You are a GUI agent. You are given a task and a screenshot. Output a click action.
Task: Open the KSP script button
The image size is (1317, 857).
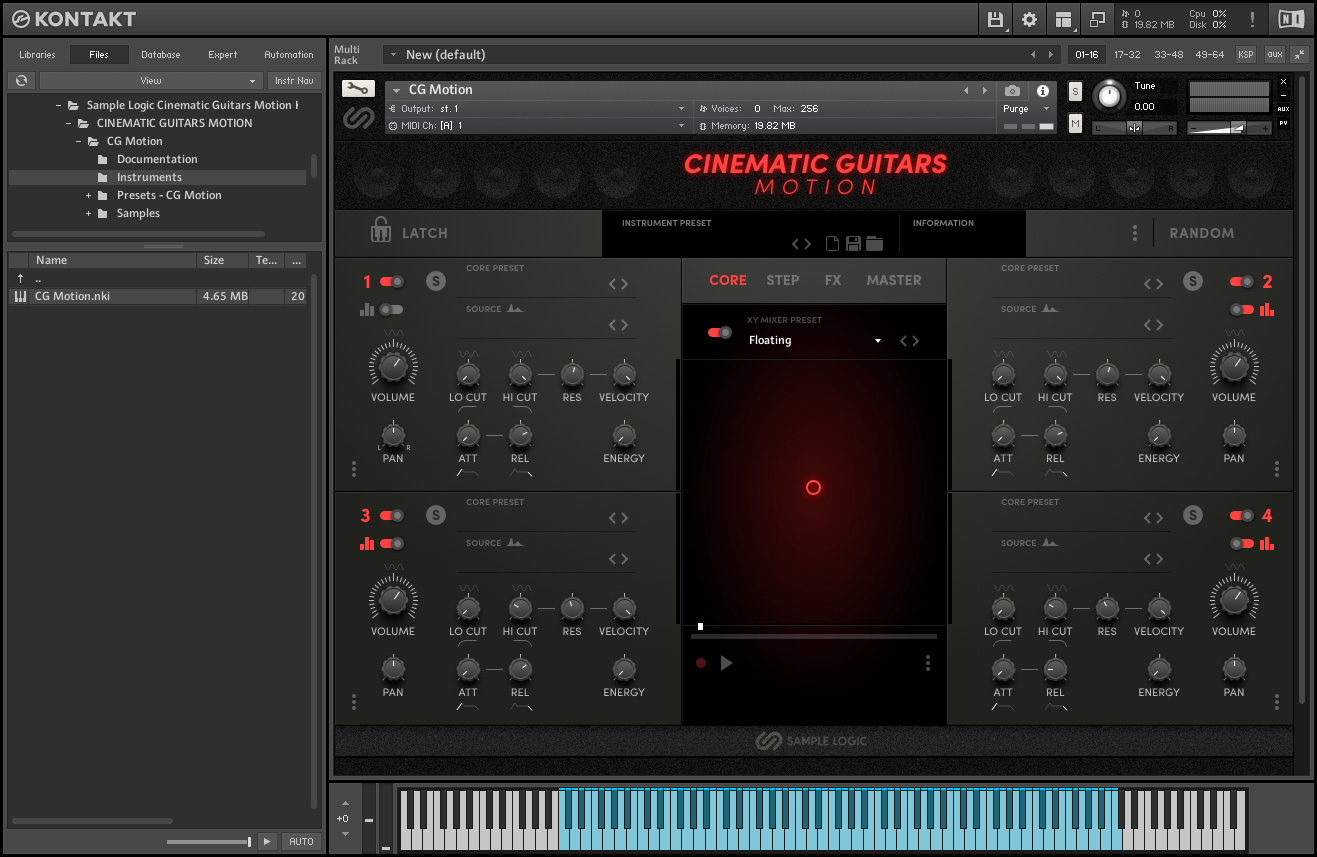click(1245, 55)
